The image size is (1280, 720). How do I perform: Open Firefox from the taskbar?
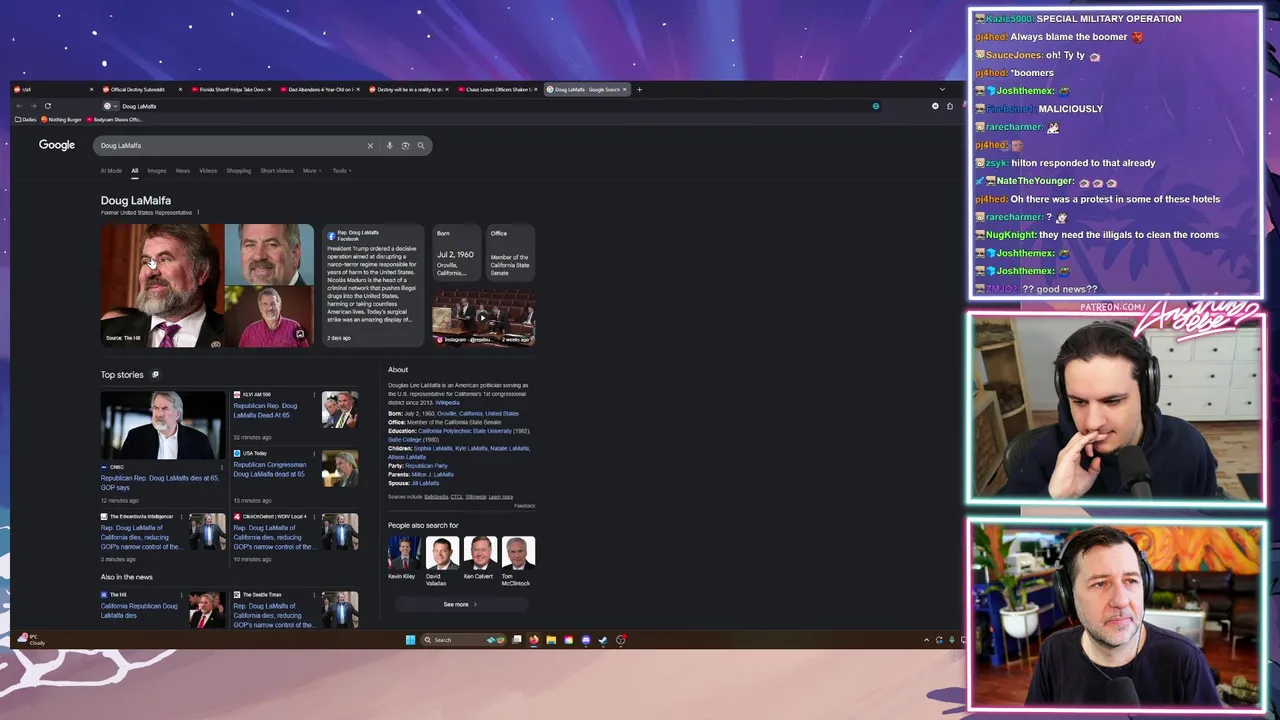(x=534, y=640)
